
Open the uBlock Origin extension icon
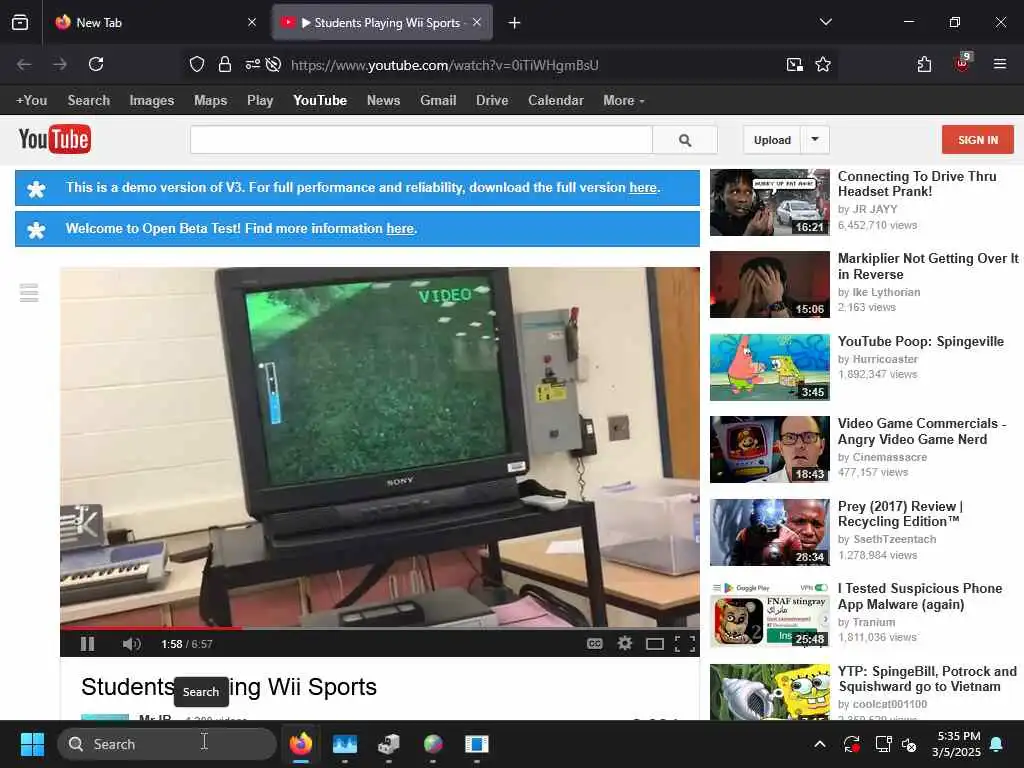tap(963, 63)
